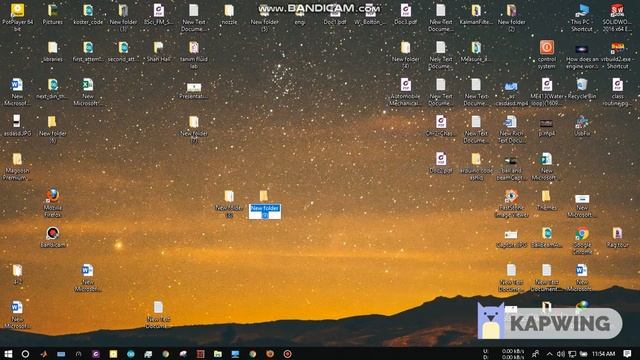The image size is (640, 360).
Task: Select the Rag tour archive icon
Action: (x=617, y=237)
